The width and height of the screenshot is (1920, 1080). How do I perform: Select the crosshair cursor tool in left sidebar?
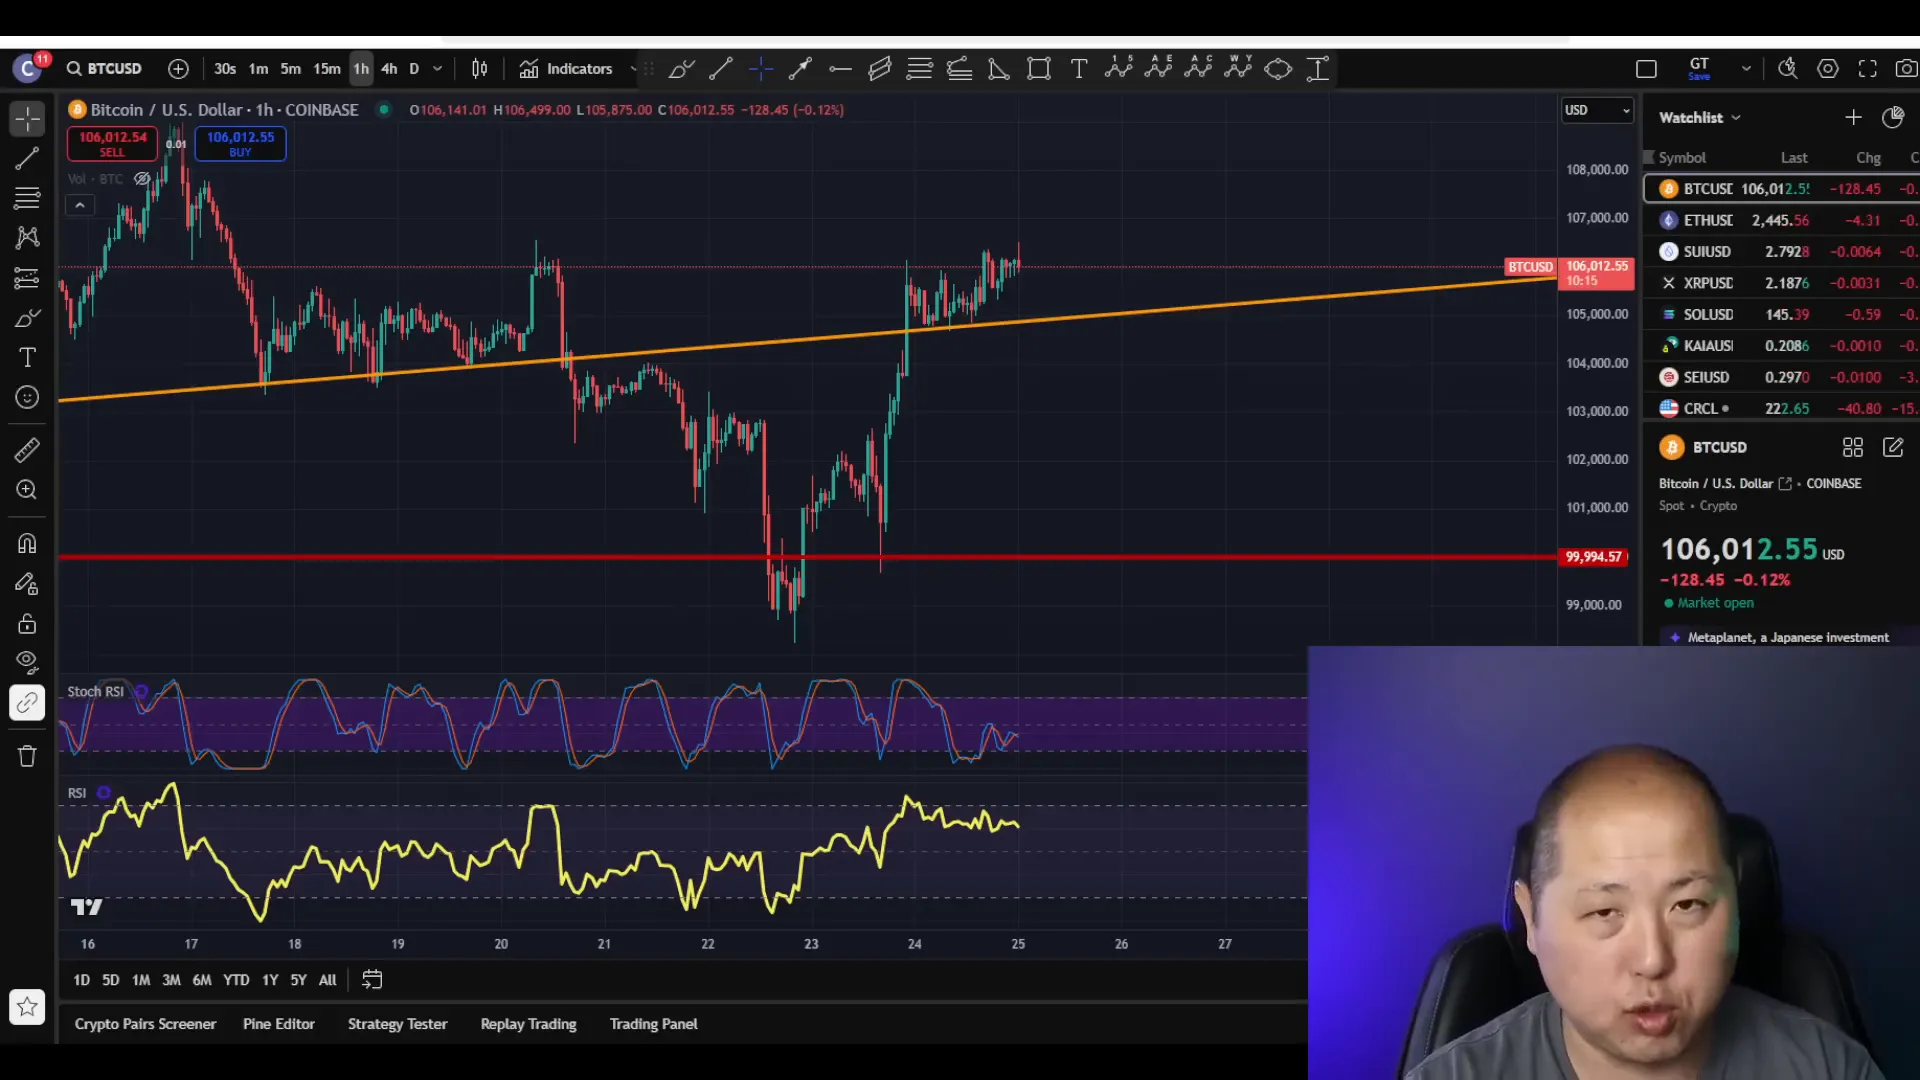coord(27,118)
